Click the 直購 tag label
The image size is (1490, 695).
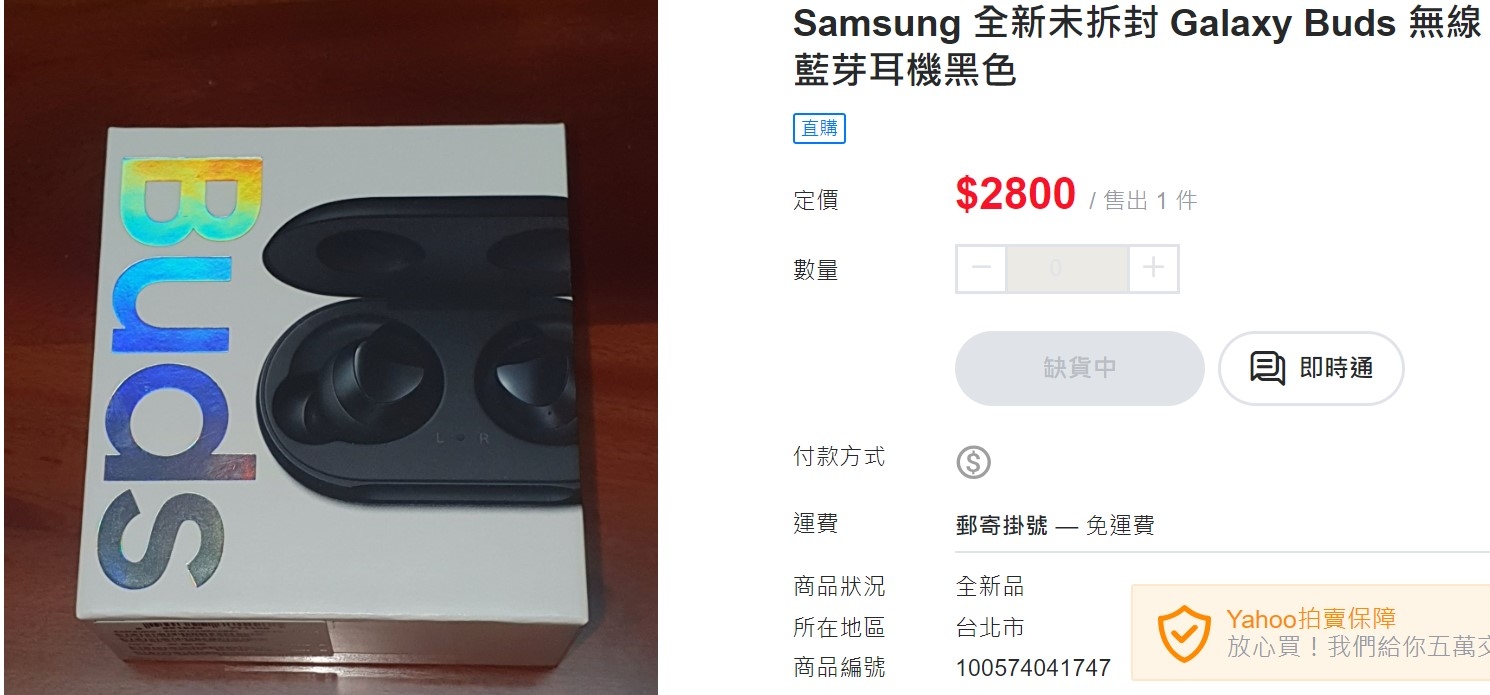pos(819,129)
